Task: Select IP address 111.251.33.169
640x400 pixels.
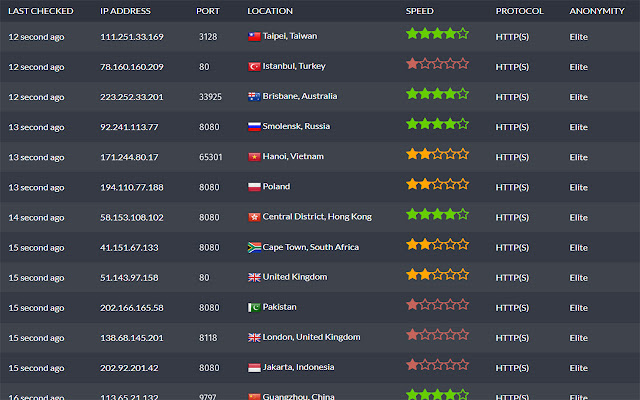Action: (132, 37)
